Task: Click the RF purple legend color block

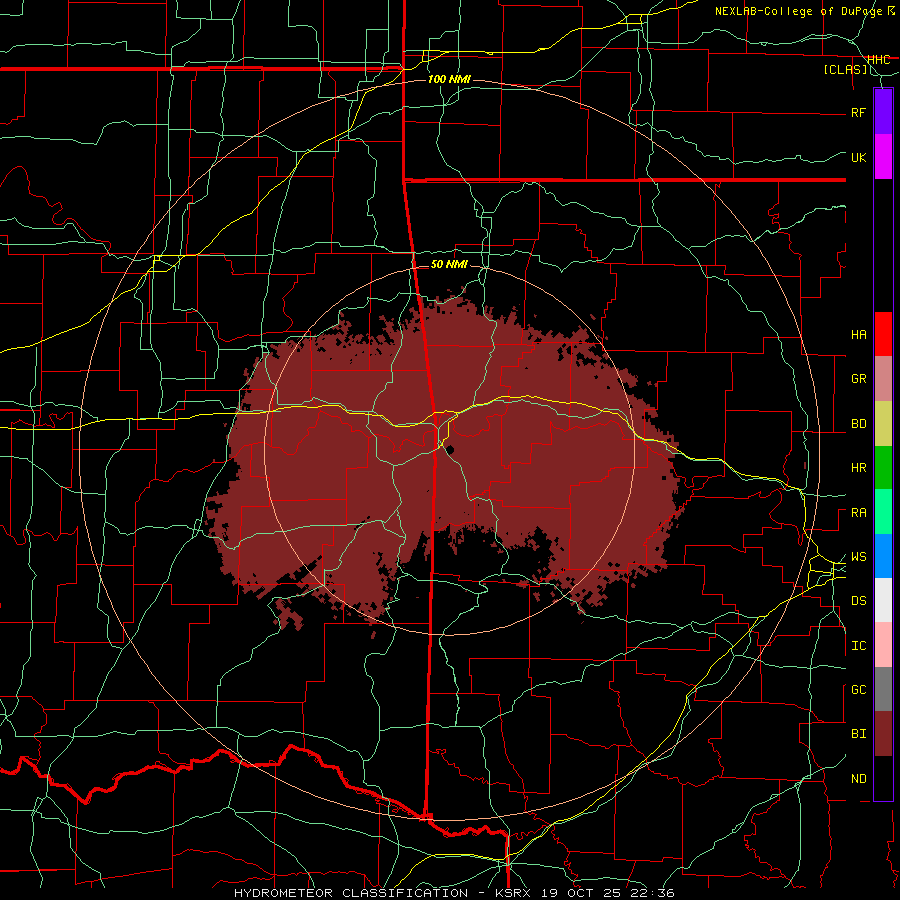Action: pyautogui.click(x=883, y=112)
